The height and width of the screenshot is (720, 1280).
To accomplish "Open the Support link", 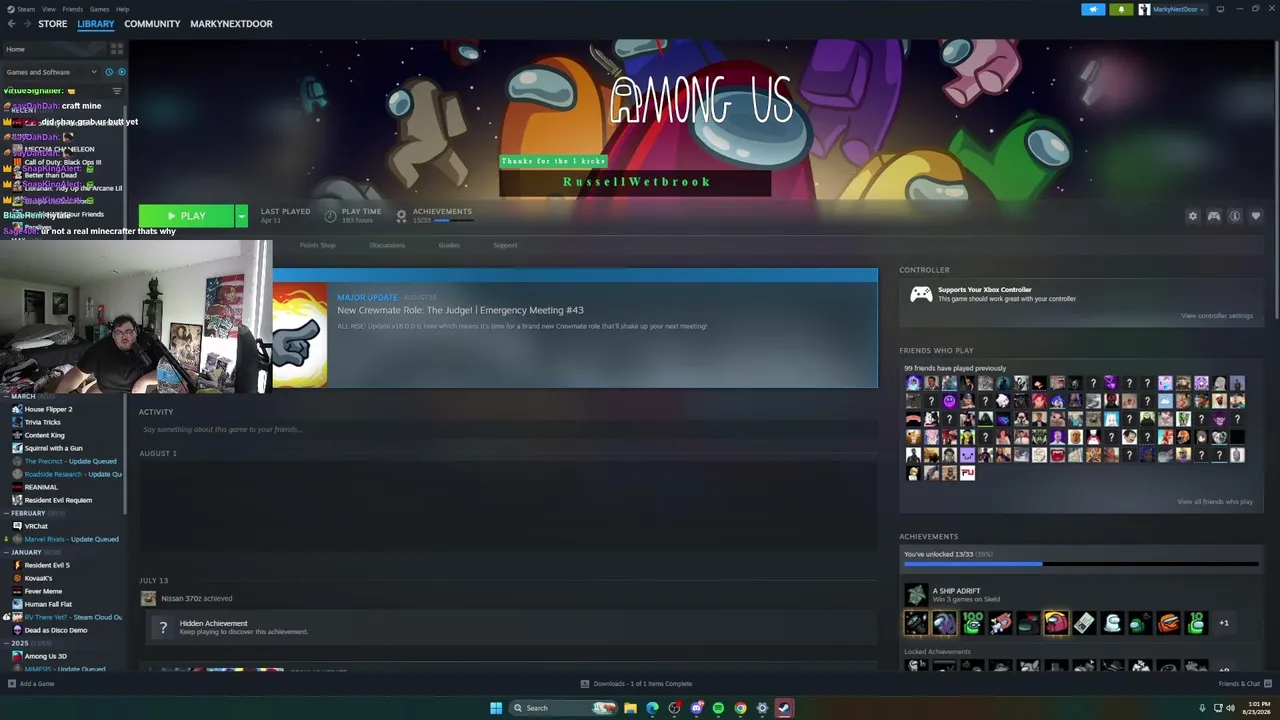I will click(505, 245).
